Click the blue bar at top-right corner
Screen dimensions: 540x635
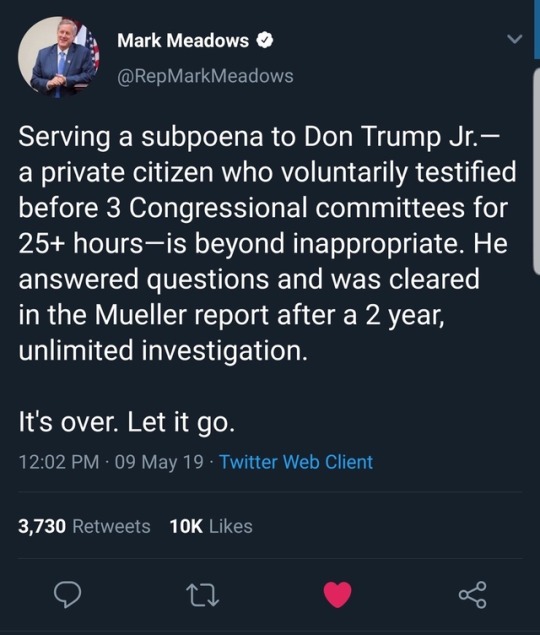click(537, 30)
